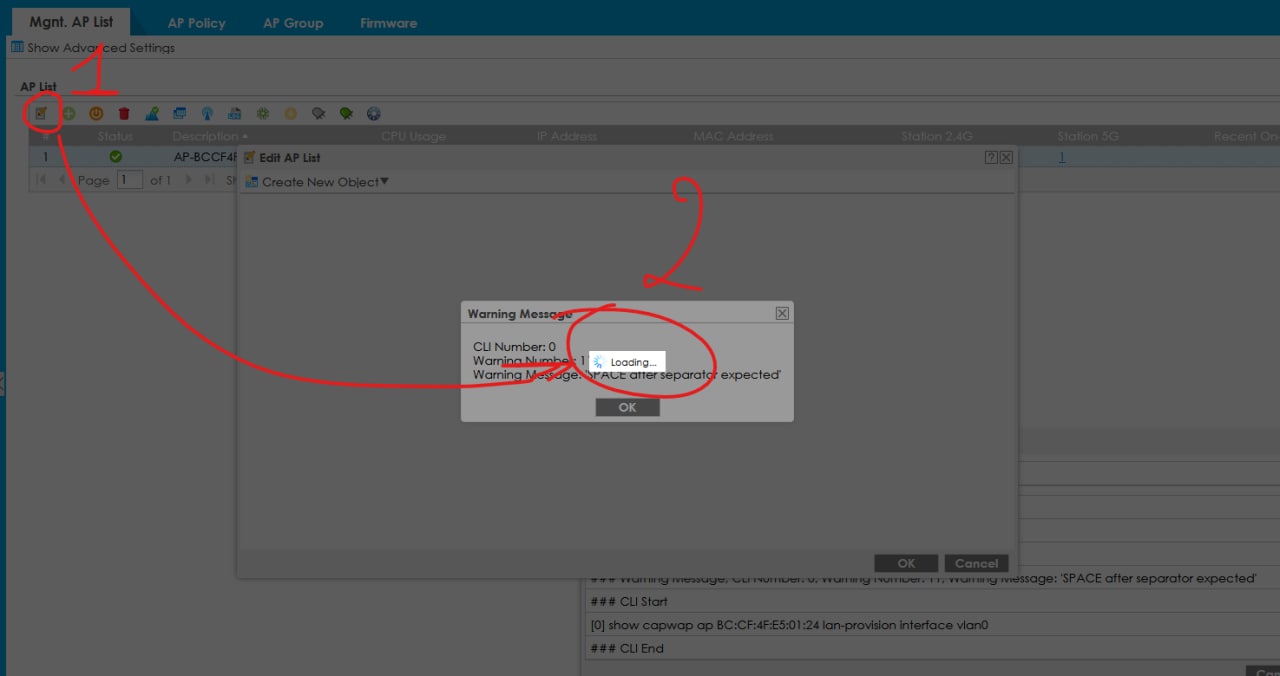Click the Station 5G value link '1'

[1061, 157]
